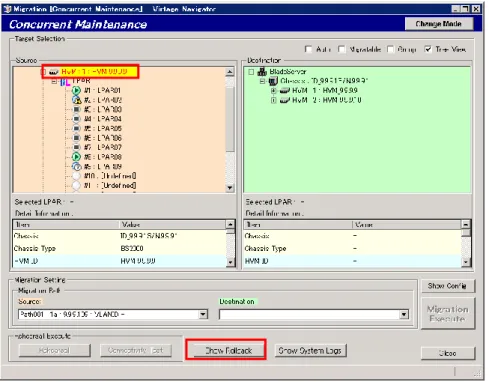Click the empty icon of #11 Undefined
The width and height of the screenshot is (489, 382).
(77, 185)
